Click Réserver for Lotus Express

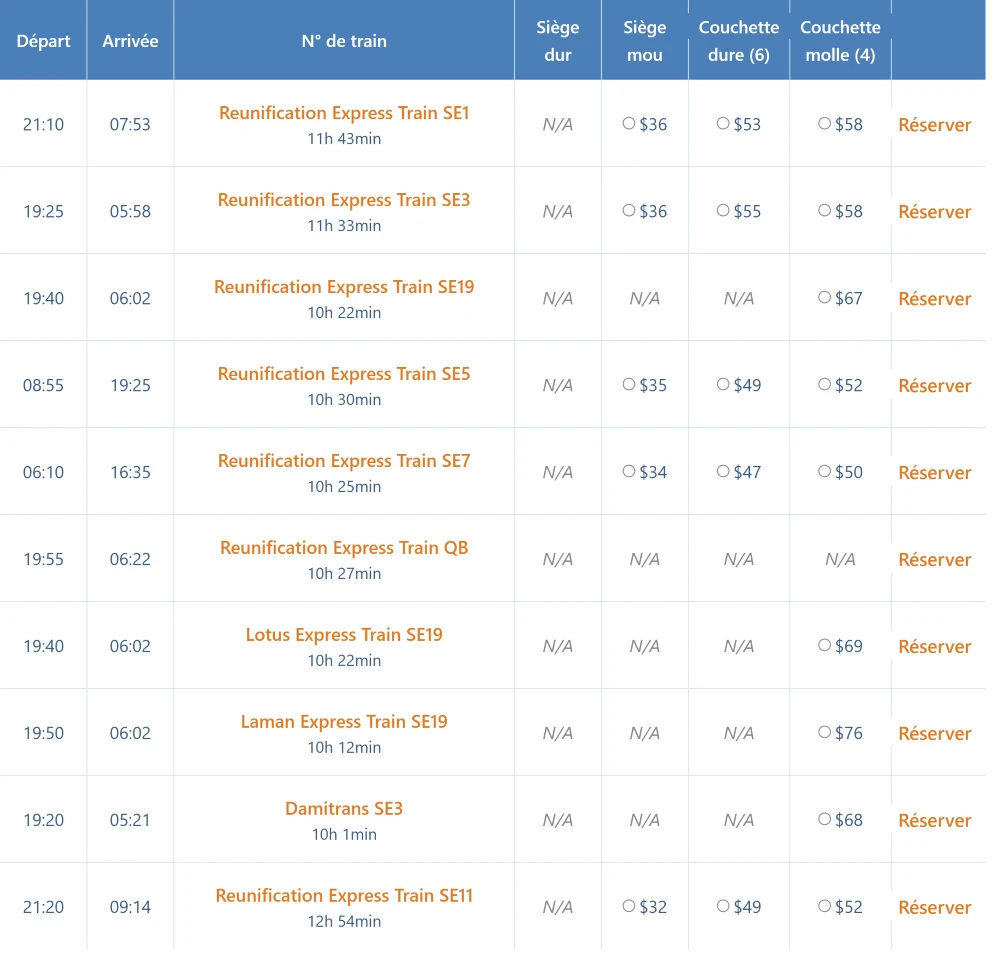tap(934, 646)
